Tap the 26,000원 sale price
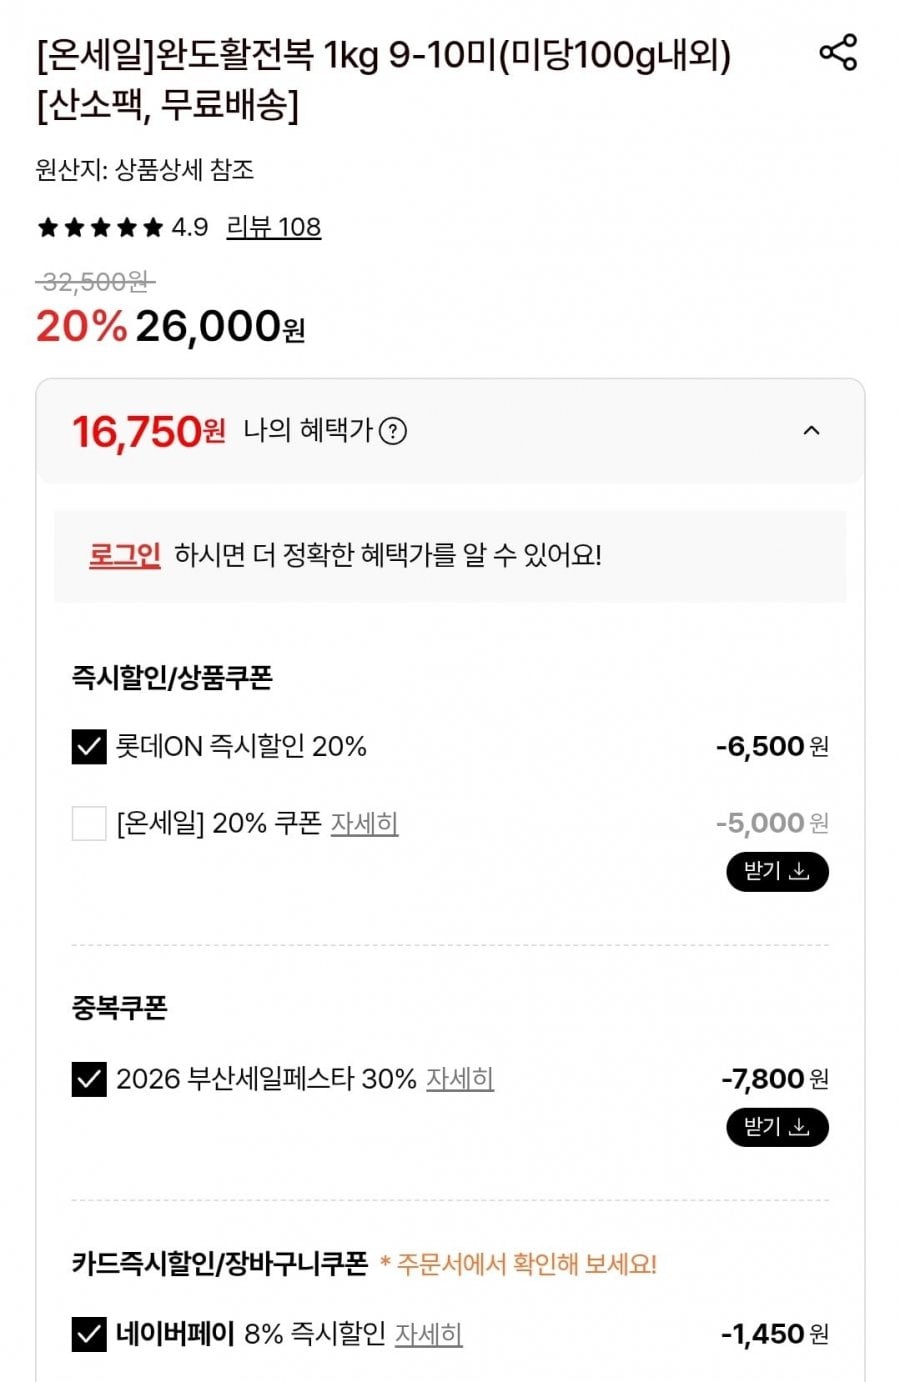This screenshot has height=1382, width=900. [x=220, y=326]
